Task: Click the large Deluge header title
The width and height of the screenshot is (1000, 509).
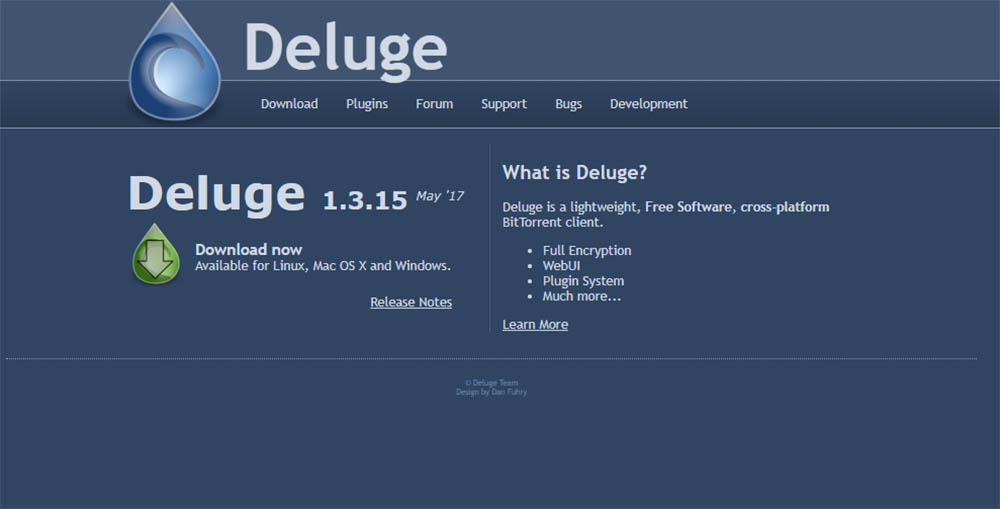Action: 345,48
